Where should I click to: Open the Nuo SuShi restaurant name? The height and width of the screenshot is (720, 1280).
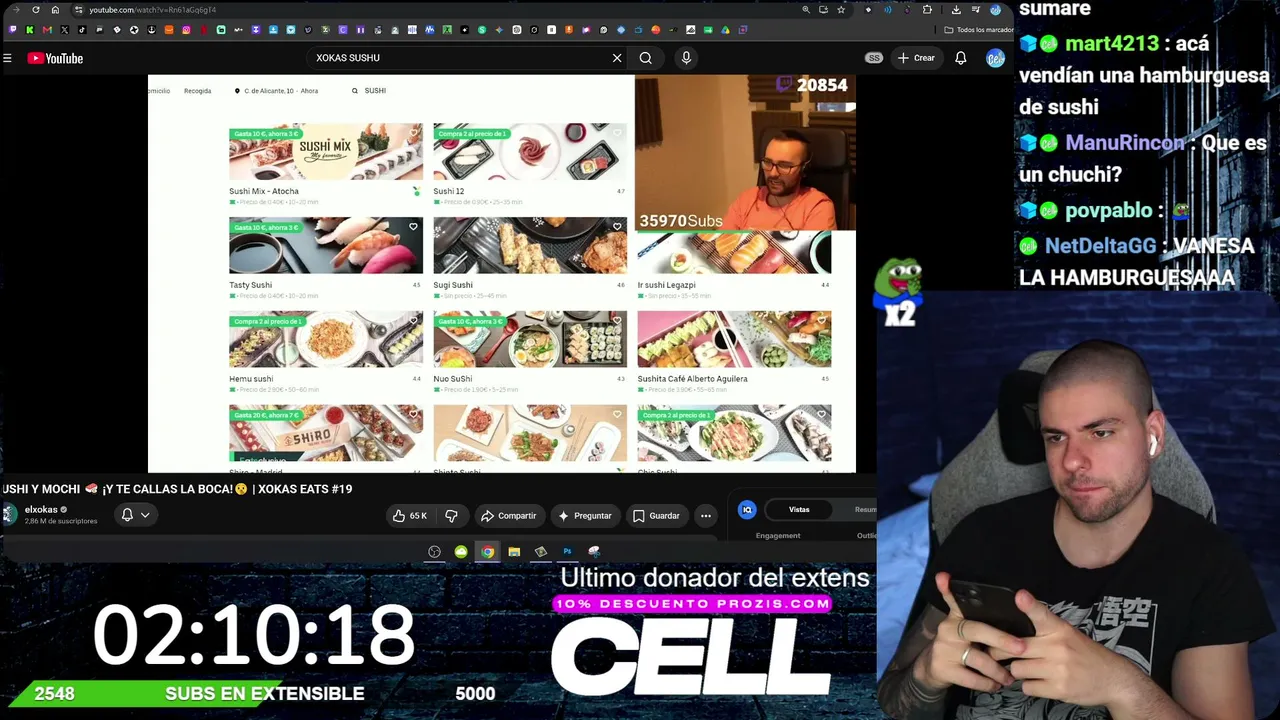[453, 379]
